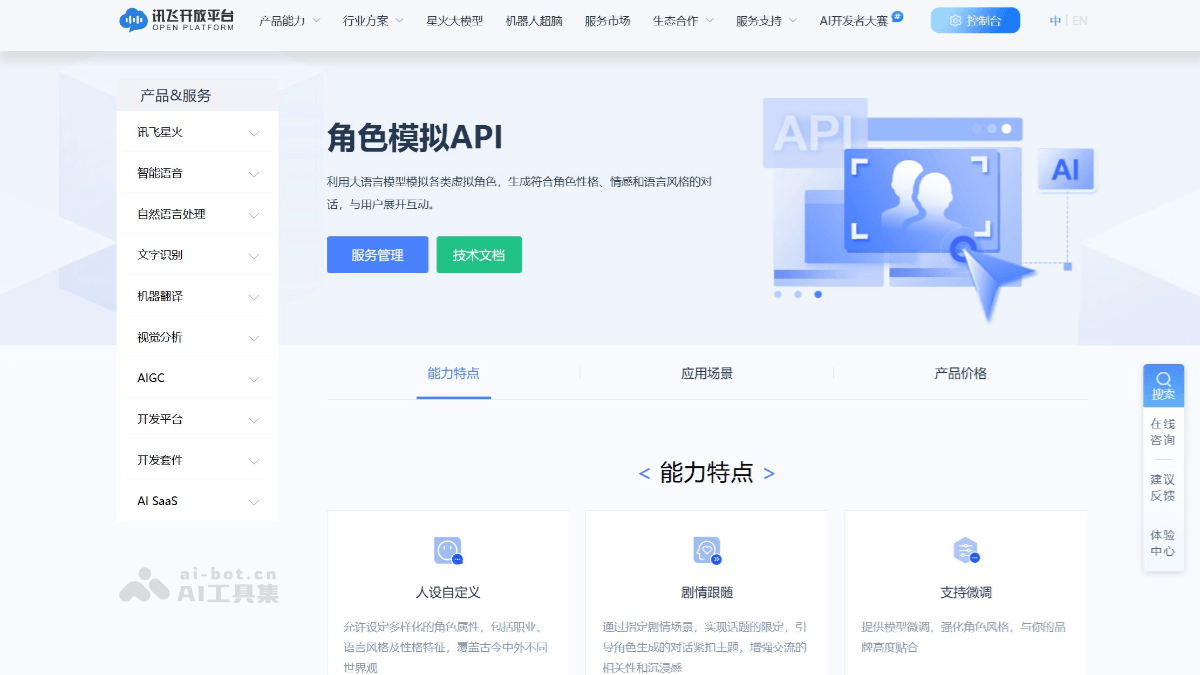The height and width of the screenshot is (675, 1200).
Task: Switch language to EN
Action: point(1080,20)
